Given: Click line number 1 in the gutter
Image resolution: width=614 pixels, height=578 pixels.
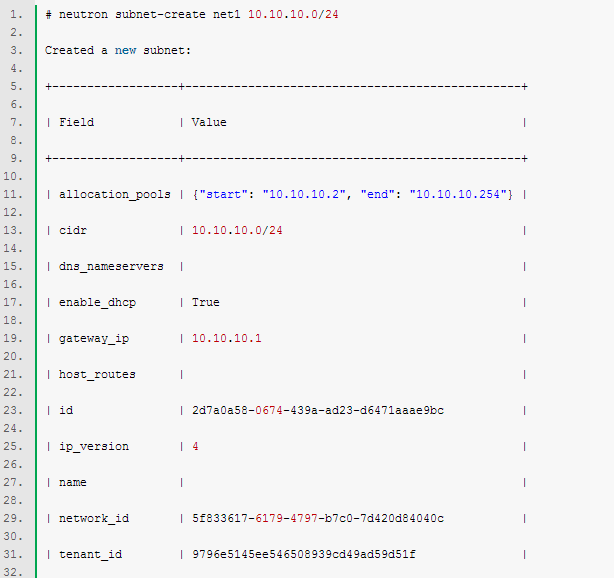Looking at the screenshot, I should coord(16,14).
